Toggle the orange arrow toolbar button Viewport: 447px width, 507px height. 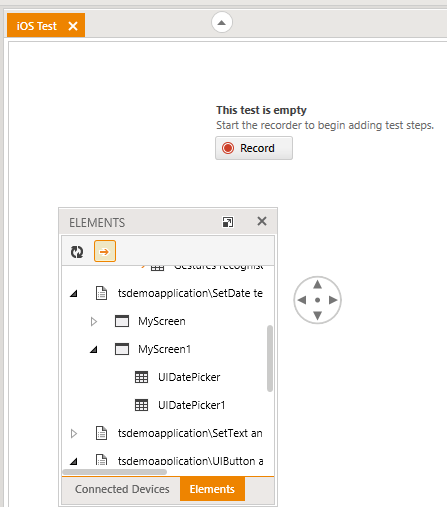coord(105,251)
